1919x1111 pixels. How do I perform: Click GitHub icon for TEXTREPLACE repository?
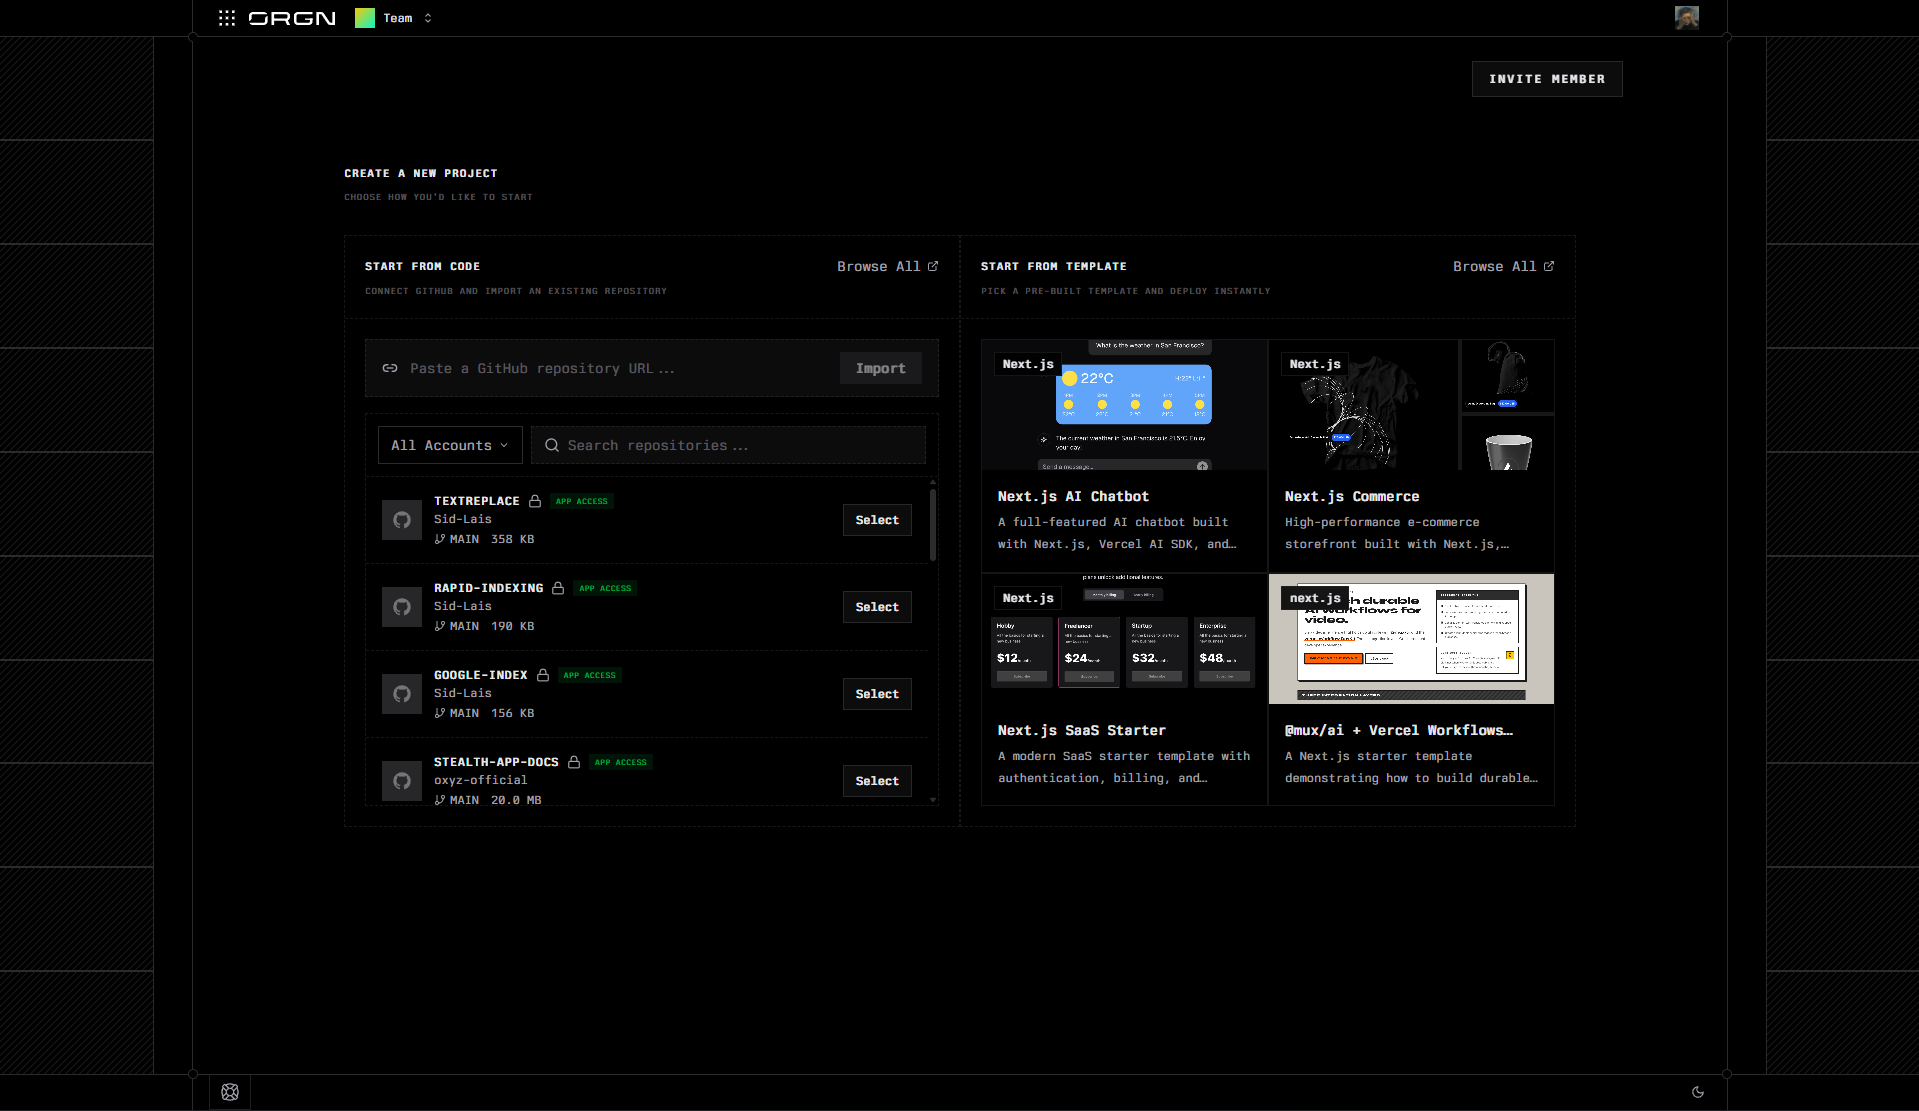coord(402,520)
